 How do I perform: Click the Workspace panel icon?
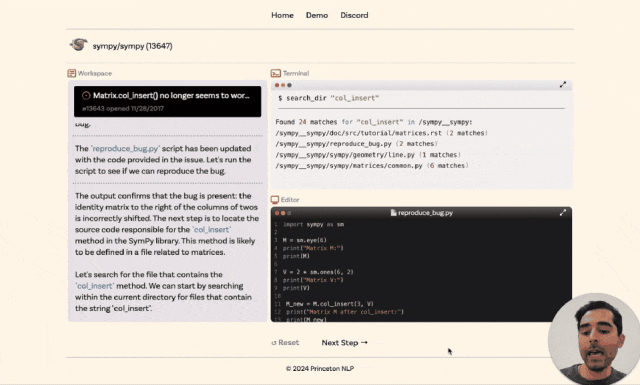point(71,73)
